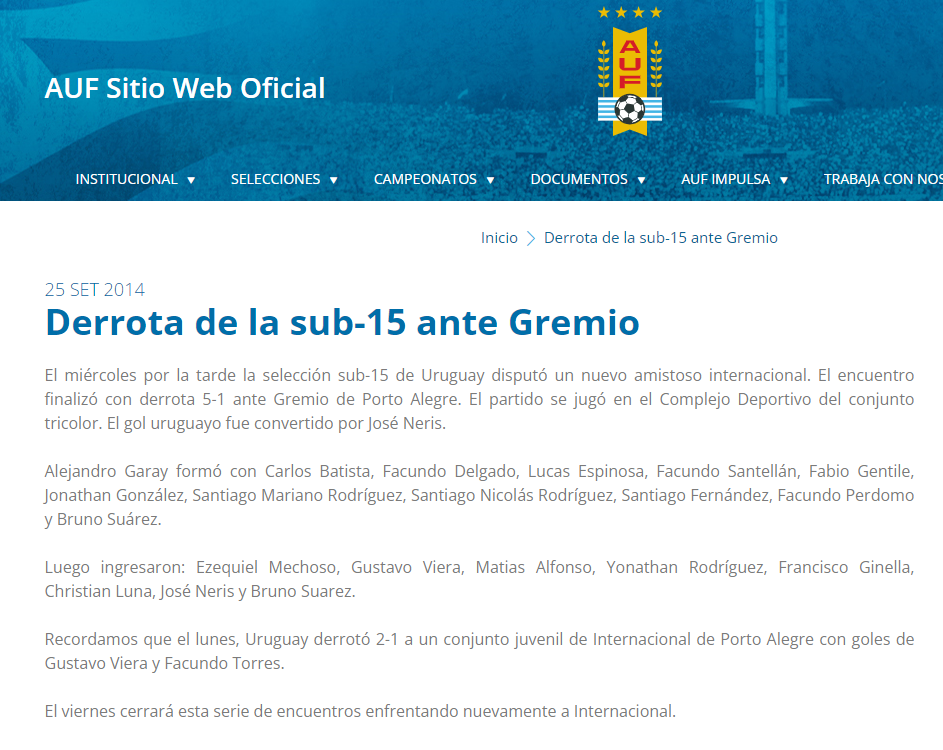Expand the arrow next to SELECCIONES
This screenshot has width=943, height=750.
click(334, 180)
